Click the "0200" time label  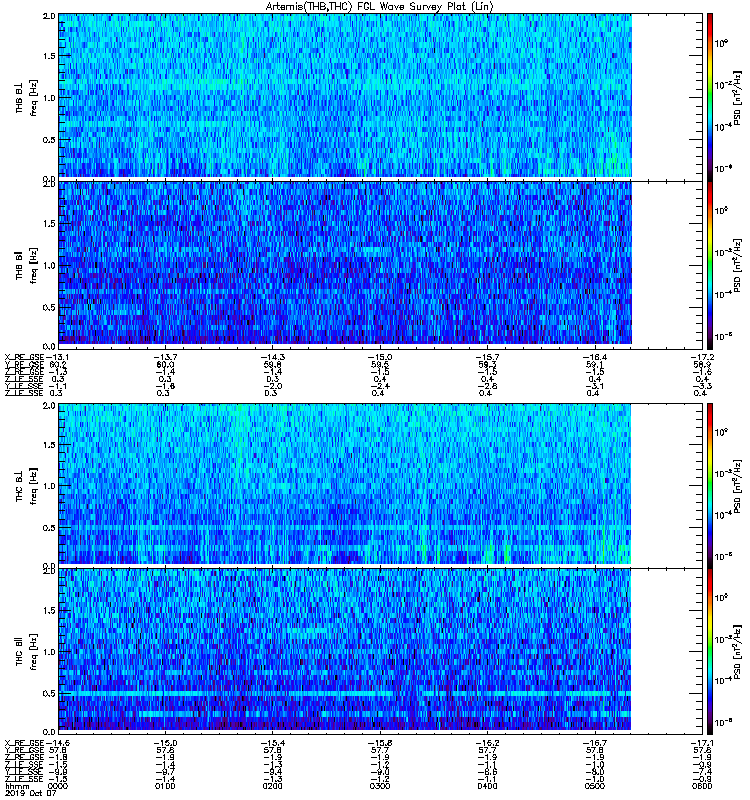click(272, 786)
